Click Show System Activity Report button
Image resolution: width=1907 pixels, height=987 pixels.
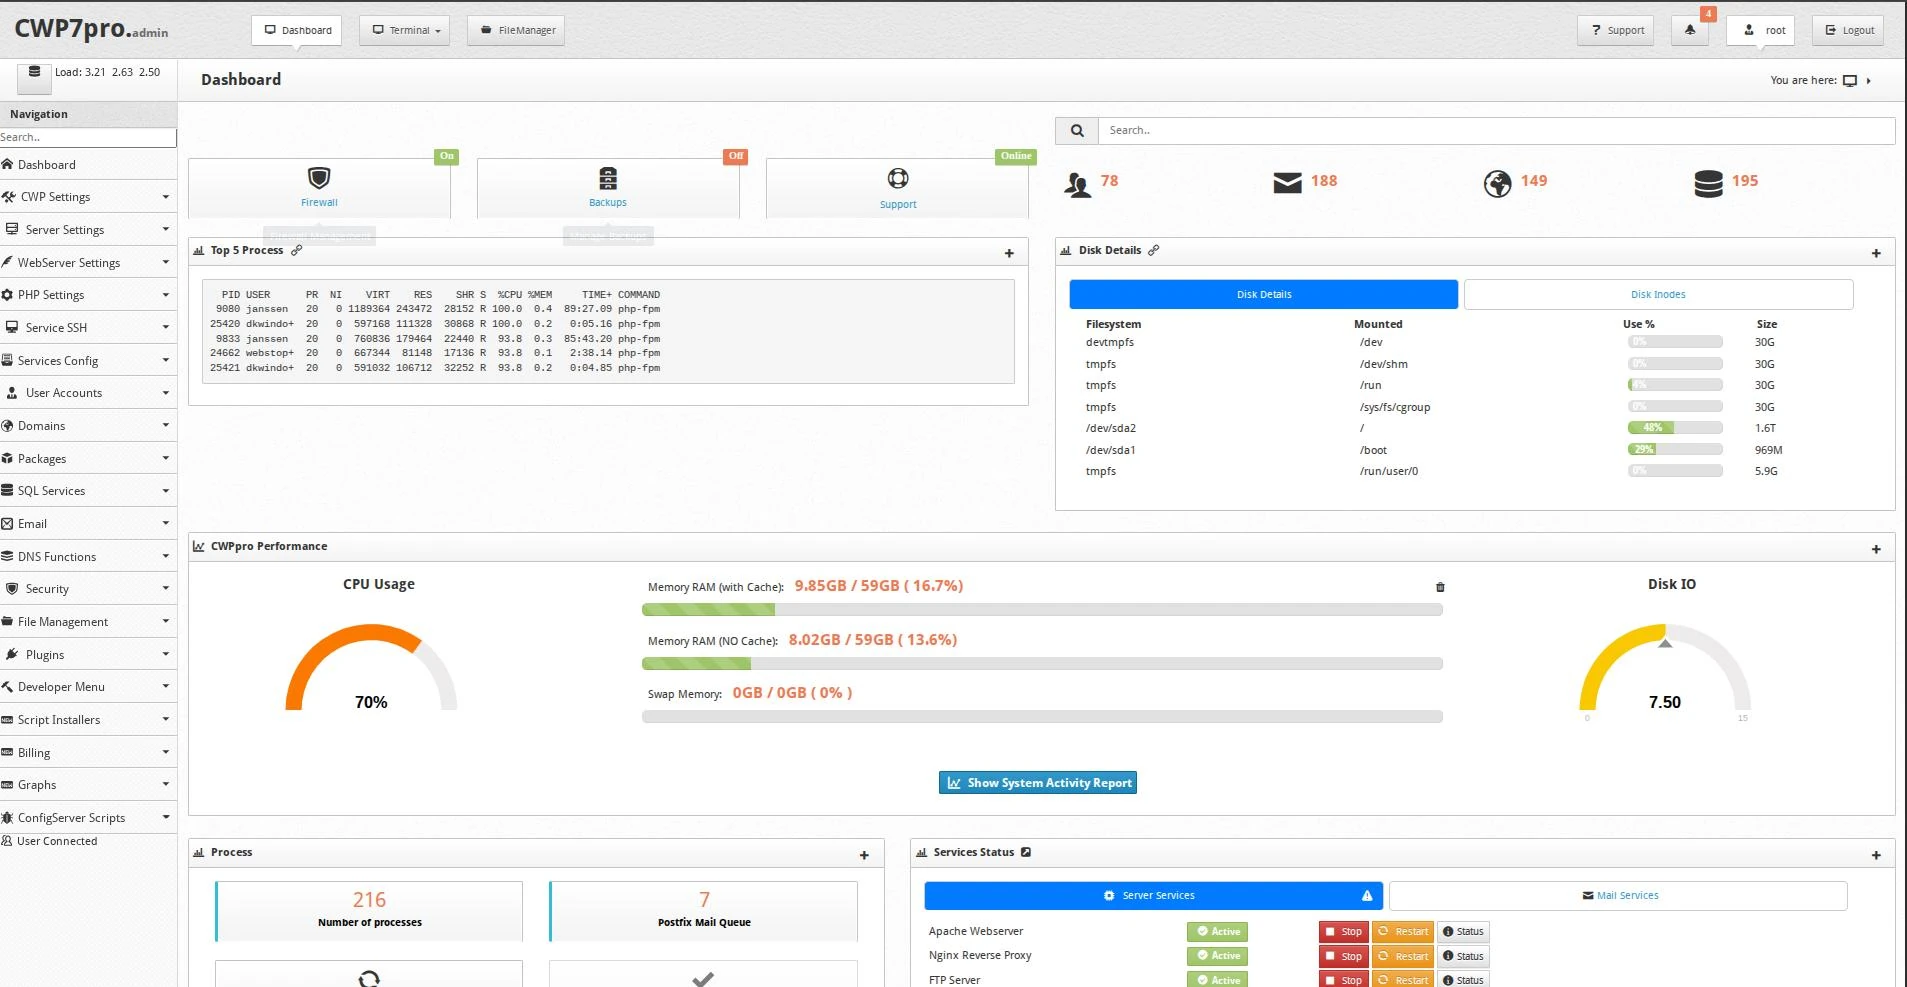click(x=1037, y=783)
